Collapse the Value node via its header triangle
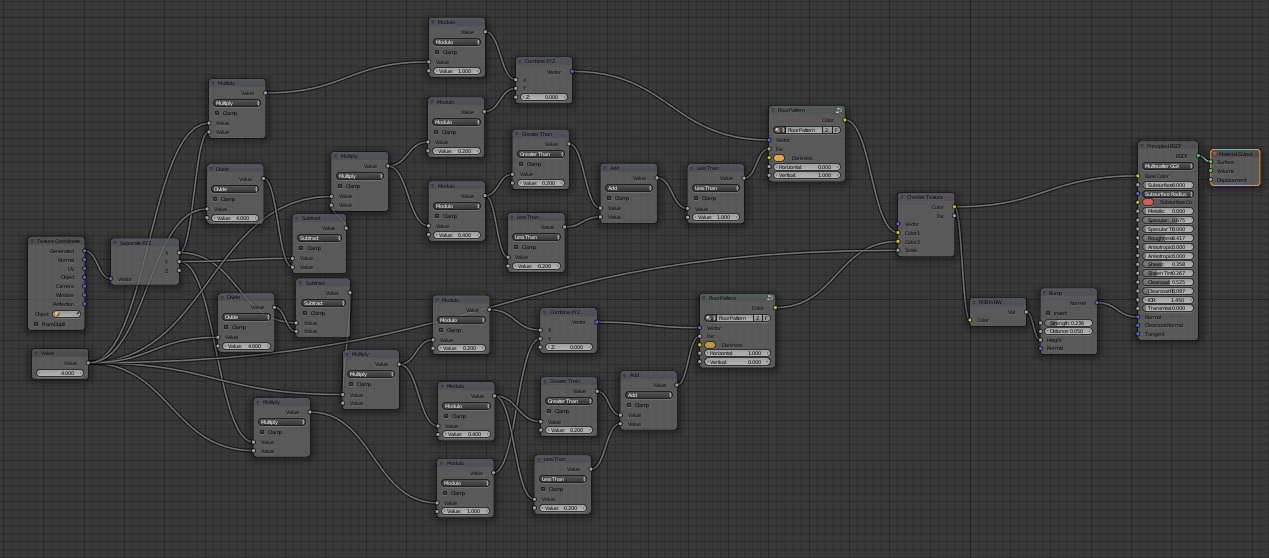Viewport: 1269px width, 558px height. coord(35,353)
